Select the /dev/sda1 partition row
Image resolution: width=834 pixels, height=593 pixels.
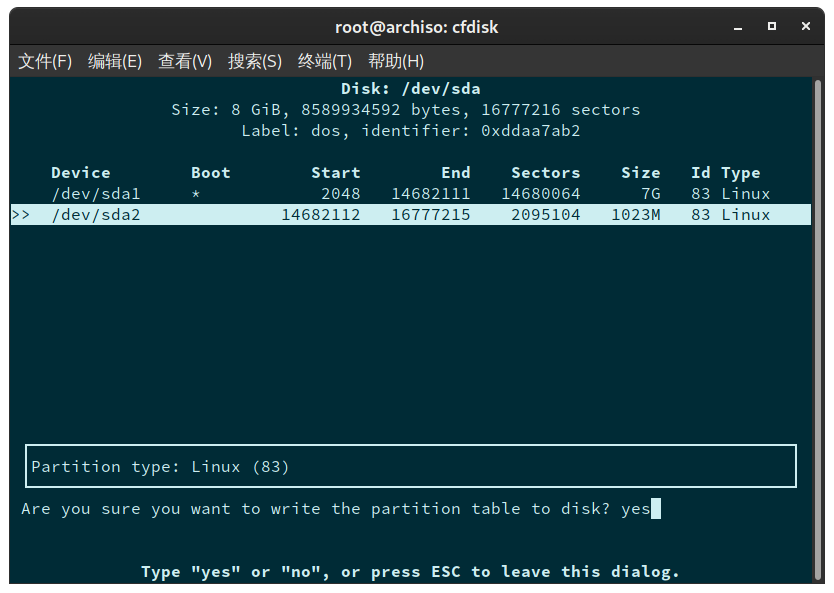(96, 193)
